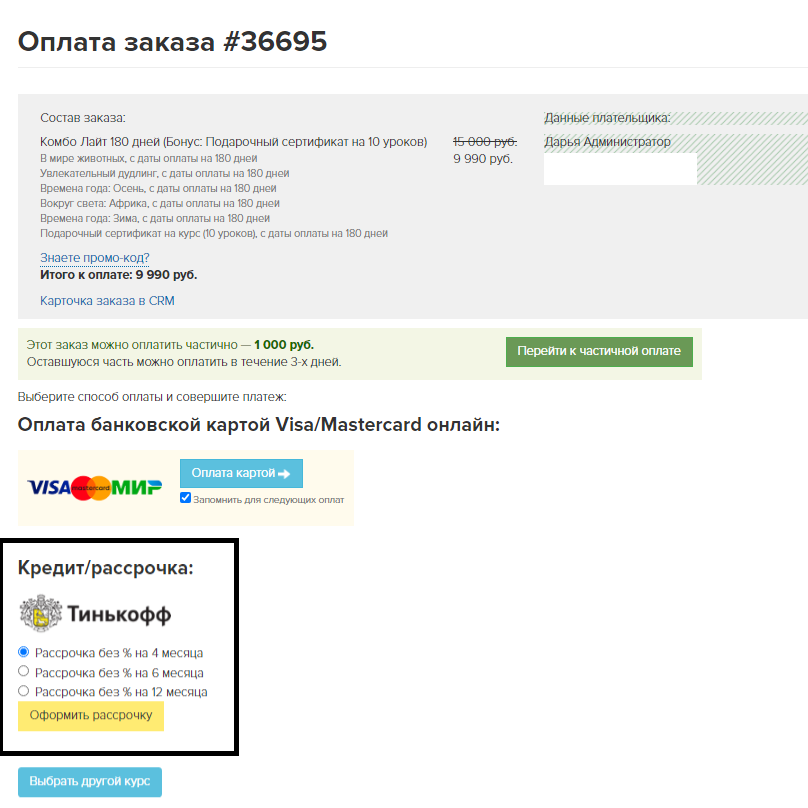Click the МИР payment system logo
Screen dimensions: 808x808
click(x=137, y=487)
